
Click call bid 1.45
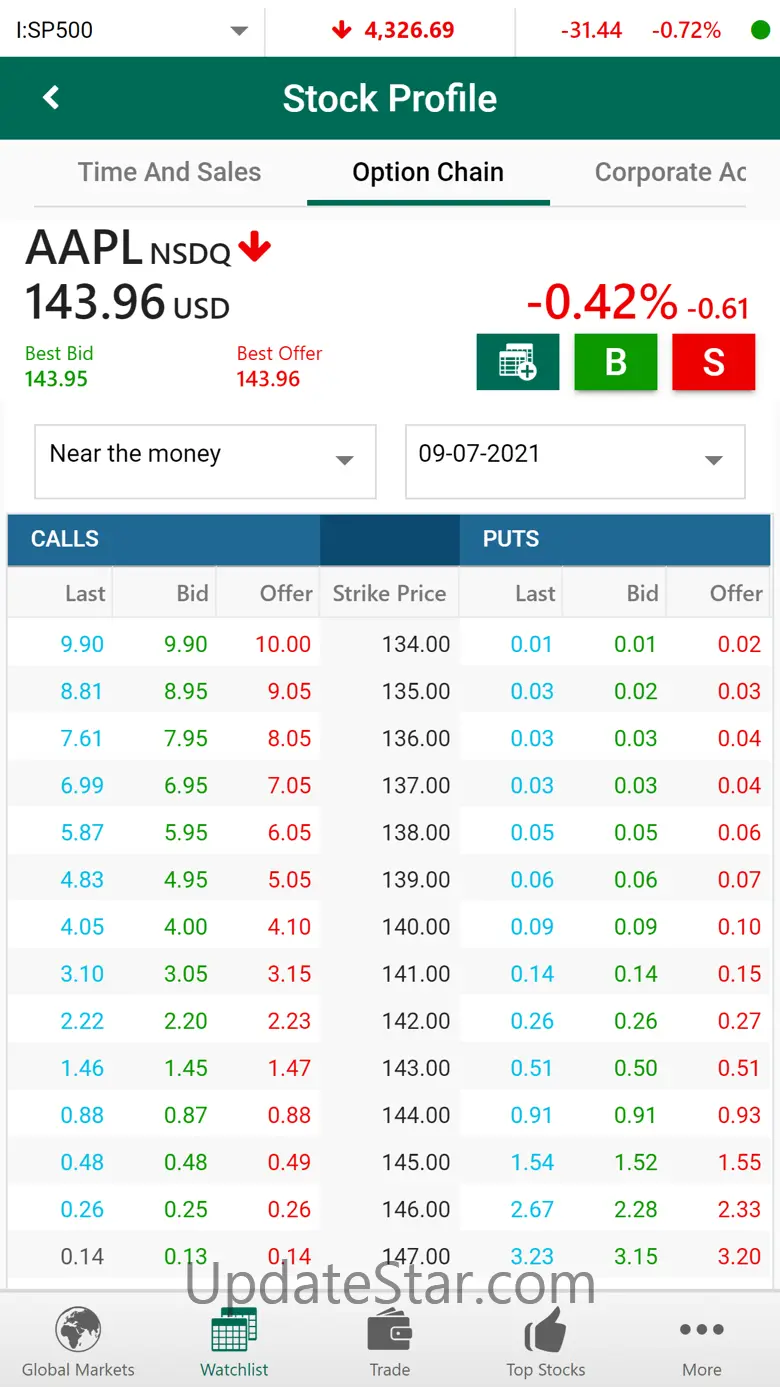click(186, 1067)
